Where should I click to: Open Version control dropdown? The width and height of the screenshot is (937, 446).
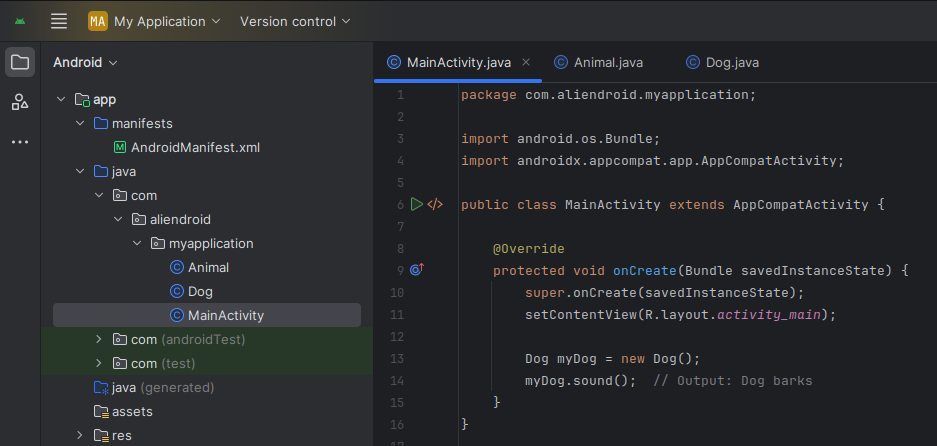pos(295,22)
